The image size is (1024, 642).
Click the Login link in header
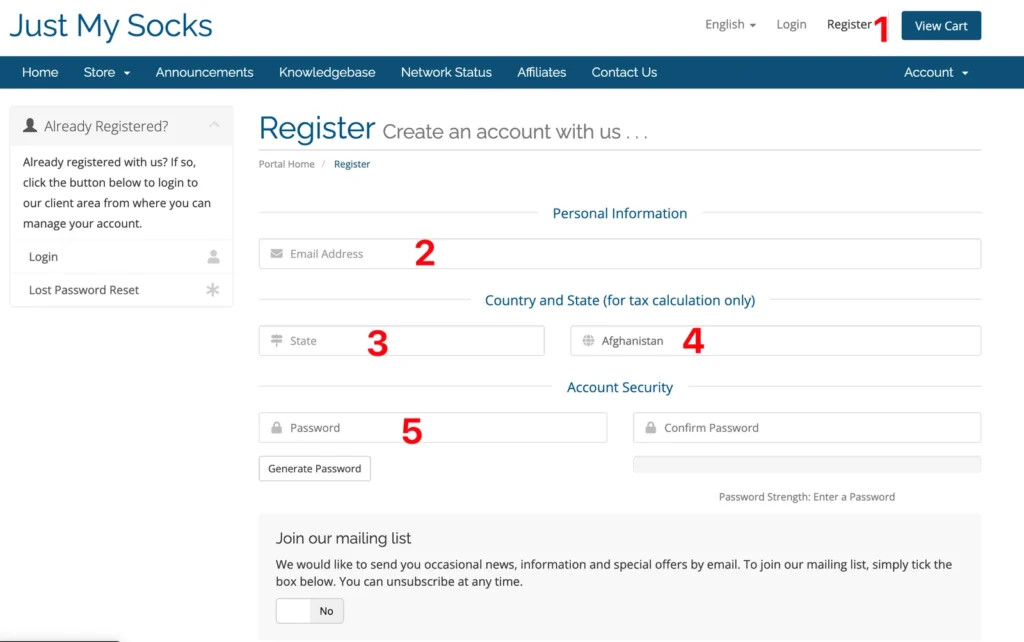point(791,25)
